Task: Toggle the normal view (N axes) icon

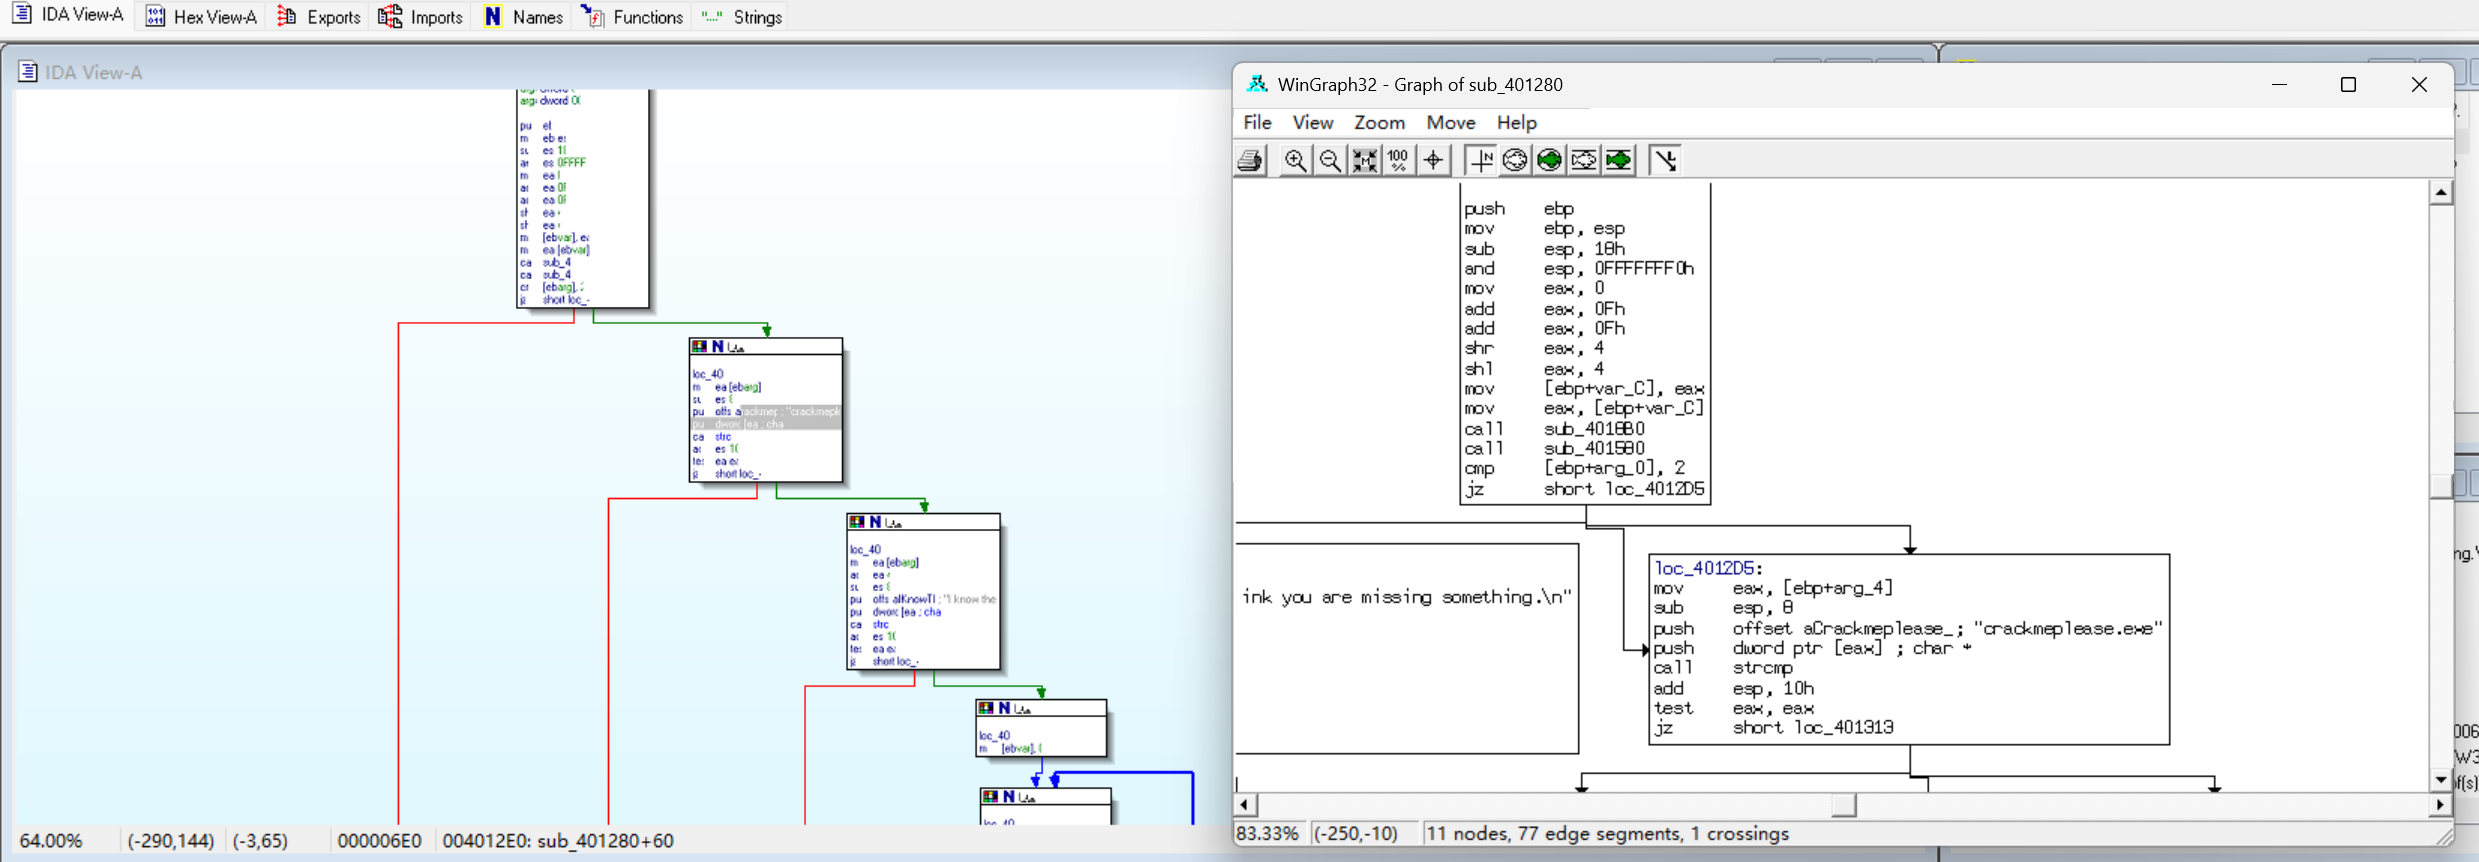Action: (x=1481, y=160)
